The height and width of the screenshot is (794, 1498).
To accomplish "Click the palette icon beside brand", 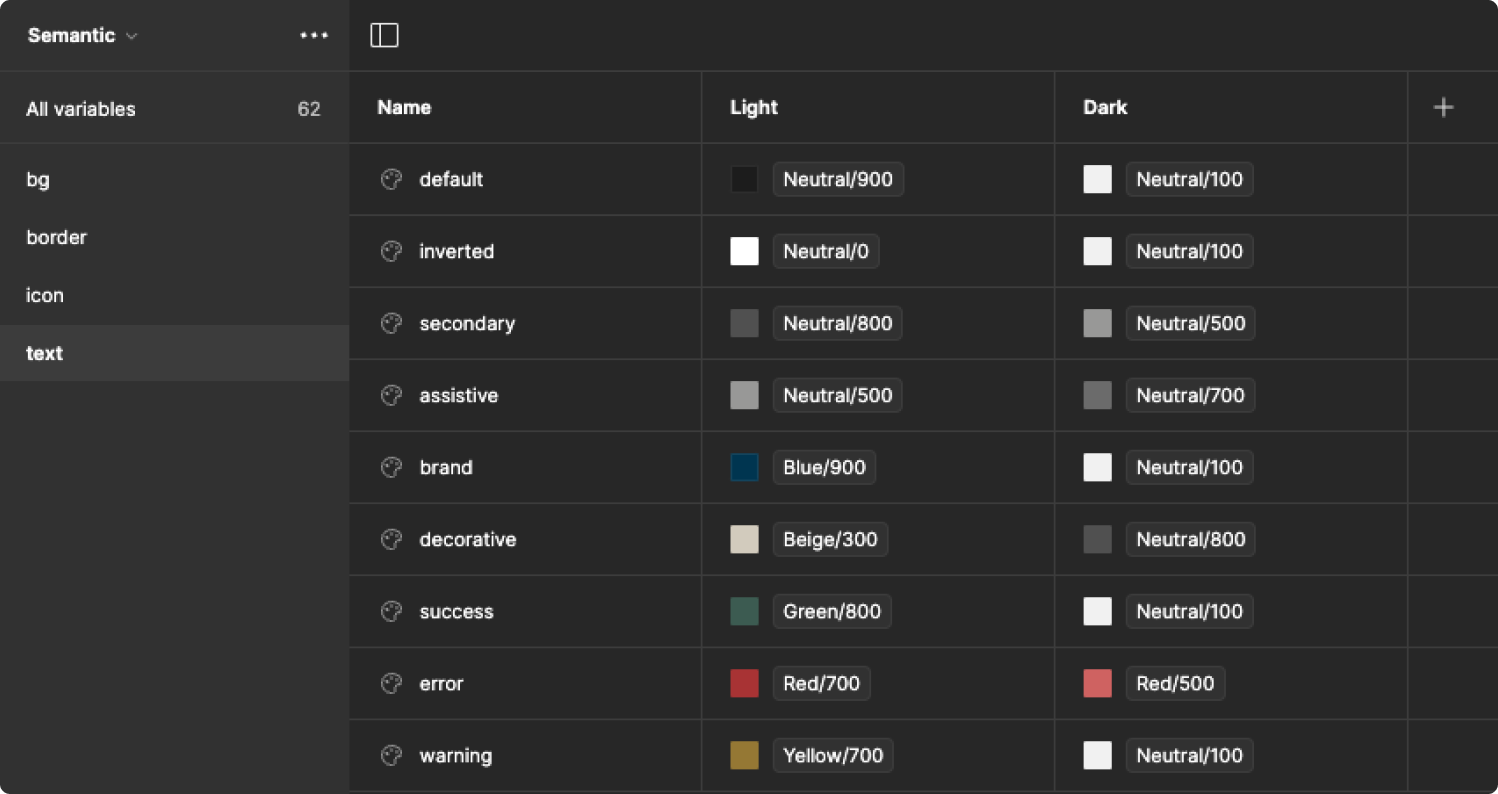I will tap(390, 467).
